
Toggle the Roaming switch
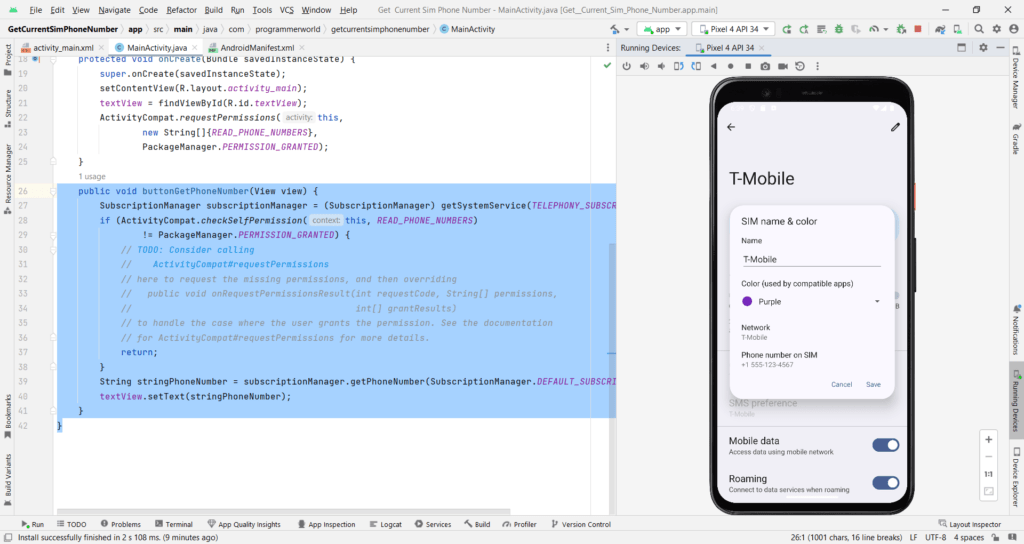point(886,483)
